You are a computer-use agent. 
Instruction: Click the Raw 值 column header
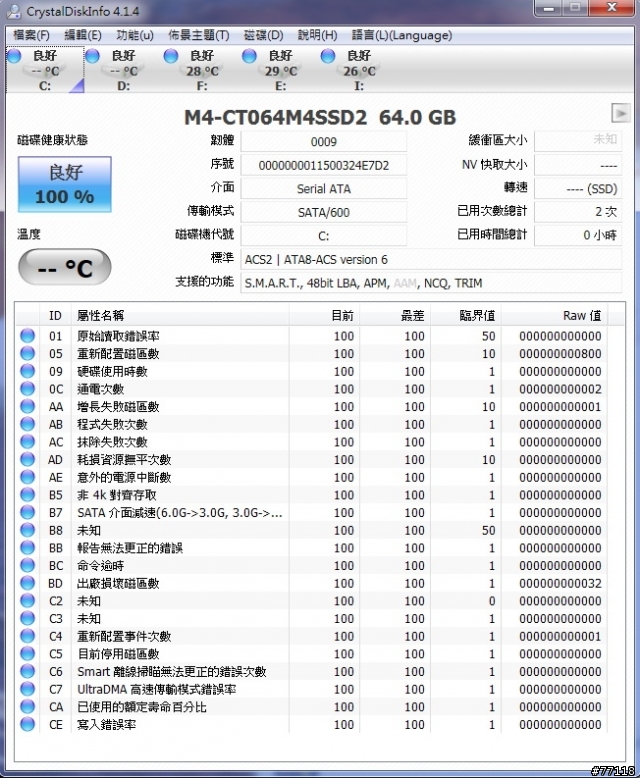pos(554,315)
